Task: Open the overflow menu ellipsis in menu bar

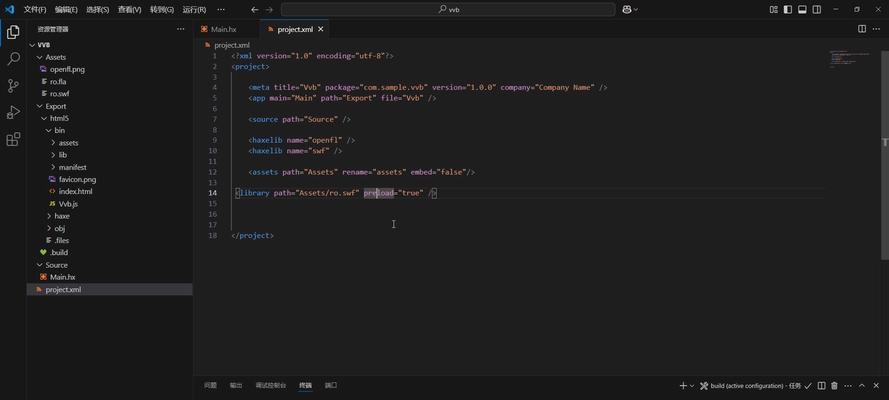Action: pyautogui.click(x=221, y=10)
